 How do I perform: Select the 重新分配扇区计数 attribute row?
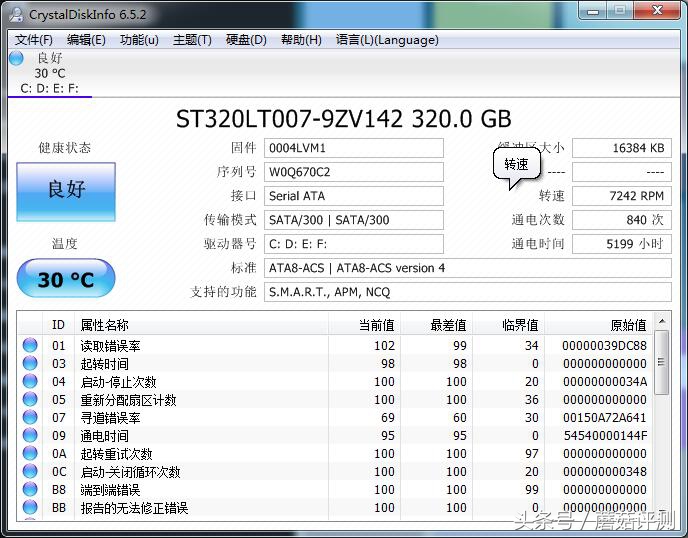tap(336, 399)
